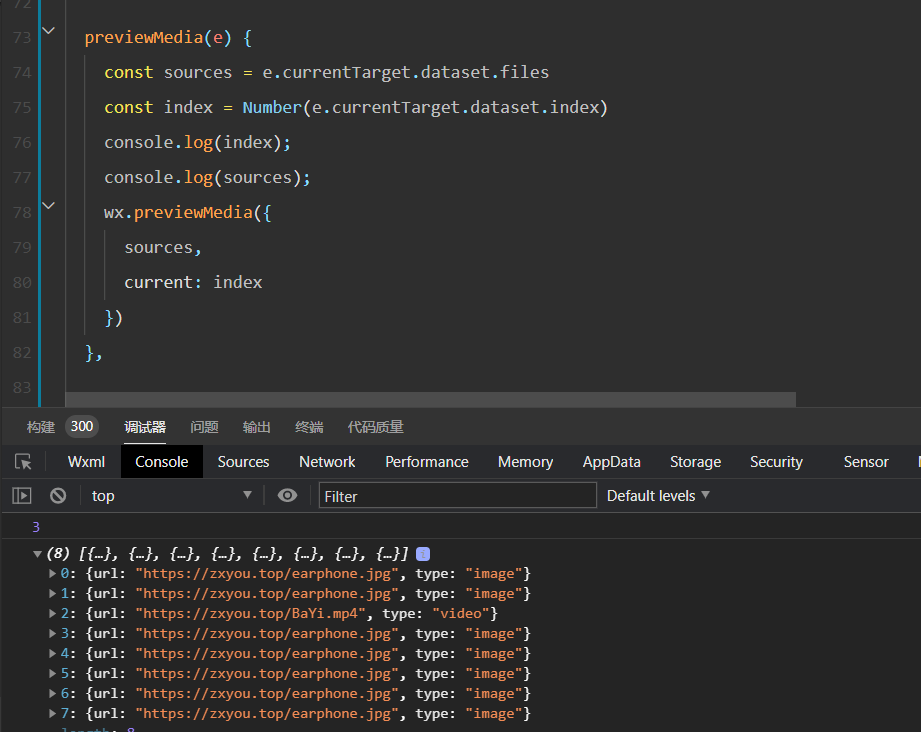Open the Sensor tab
Viewport: 921px width, 732px height.
[x=866, y=462]
